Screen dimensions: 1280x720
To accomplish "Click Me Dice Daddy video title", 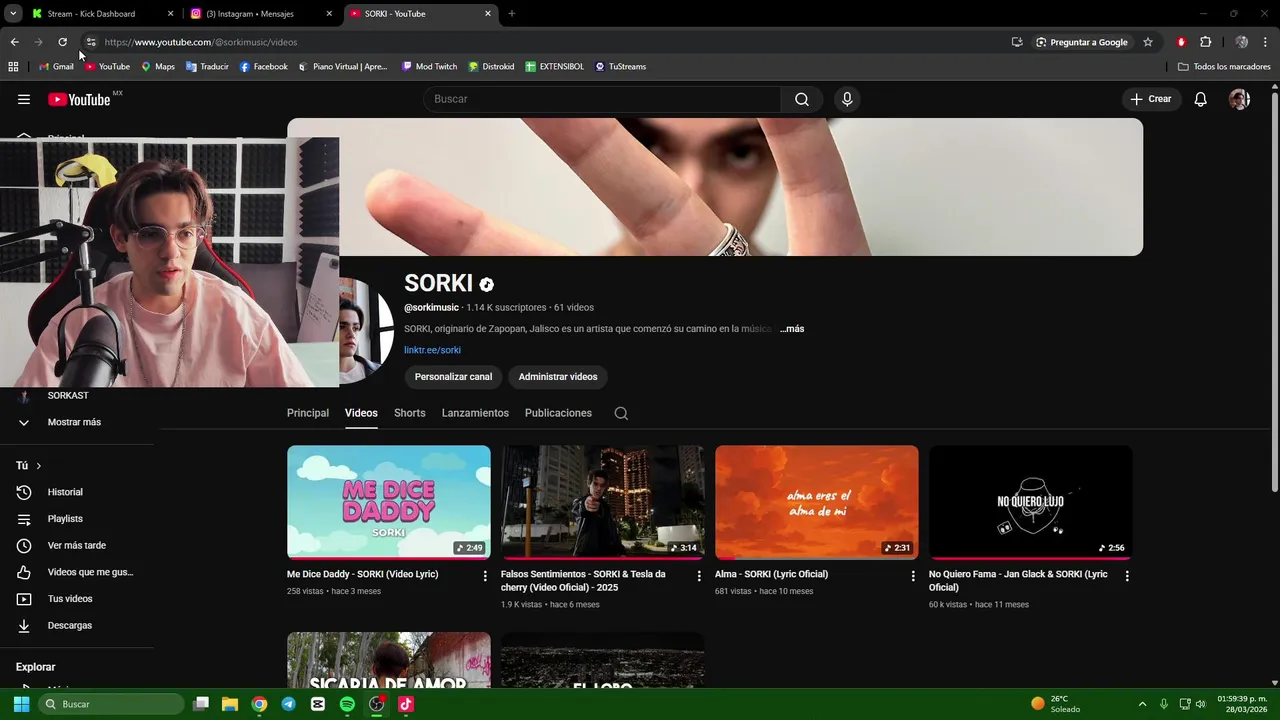I will point(362,574).
